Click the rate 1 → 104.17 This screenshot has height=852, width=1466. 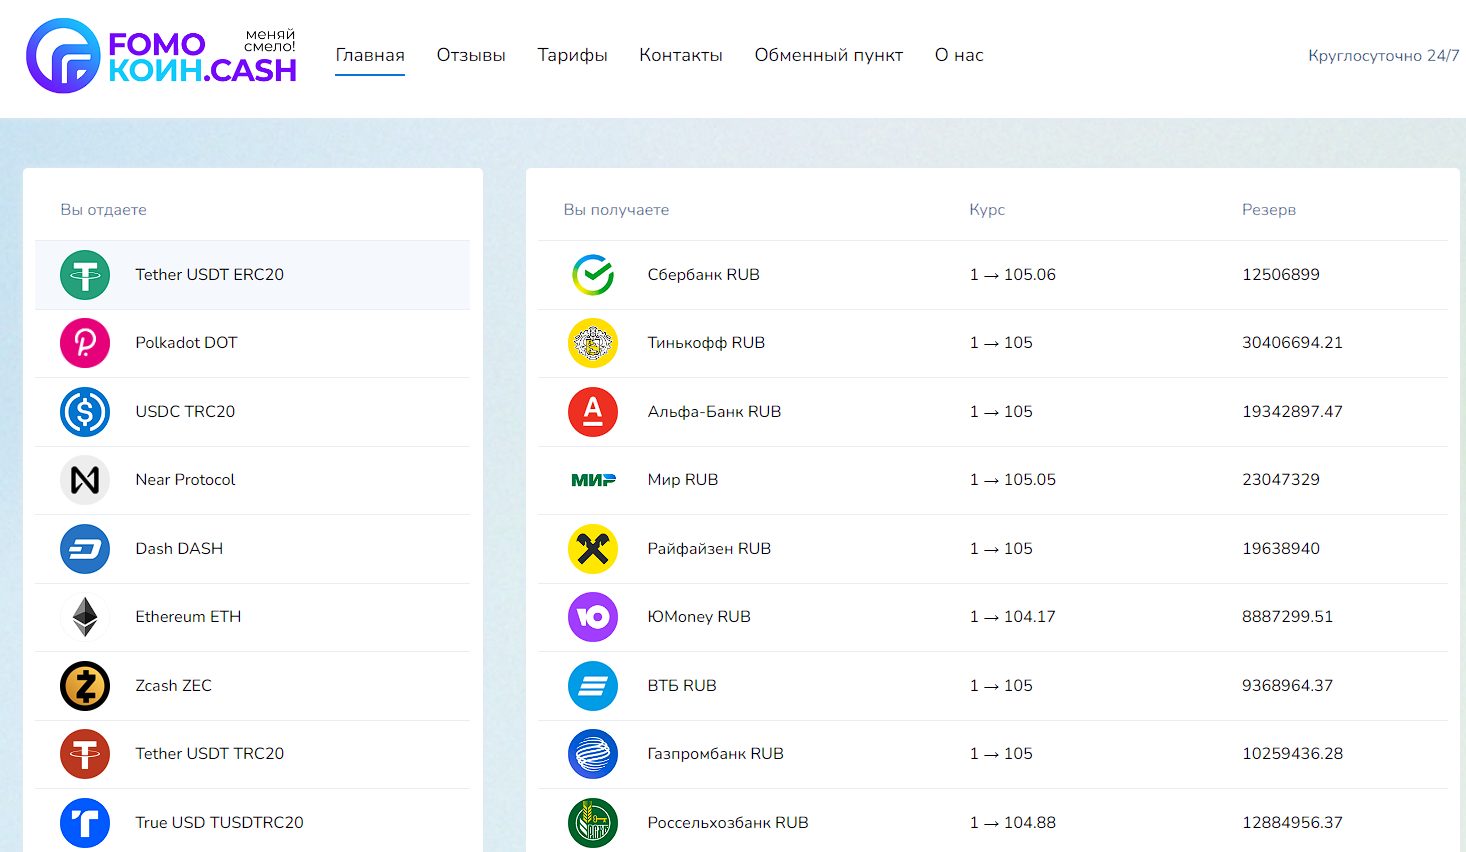click(1012, 617)
